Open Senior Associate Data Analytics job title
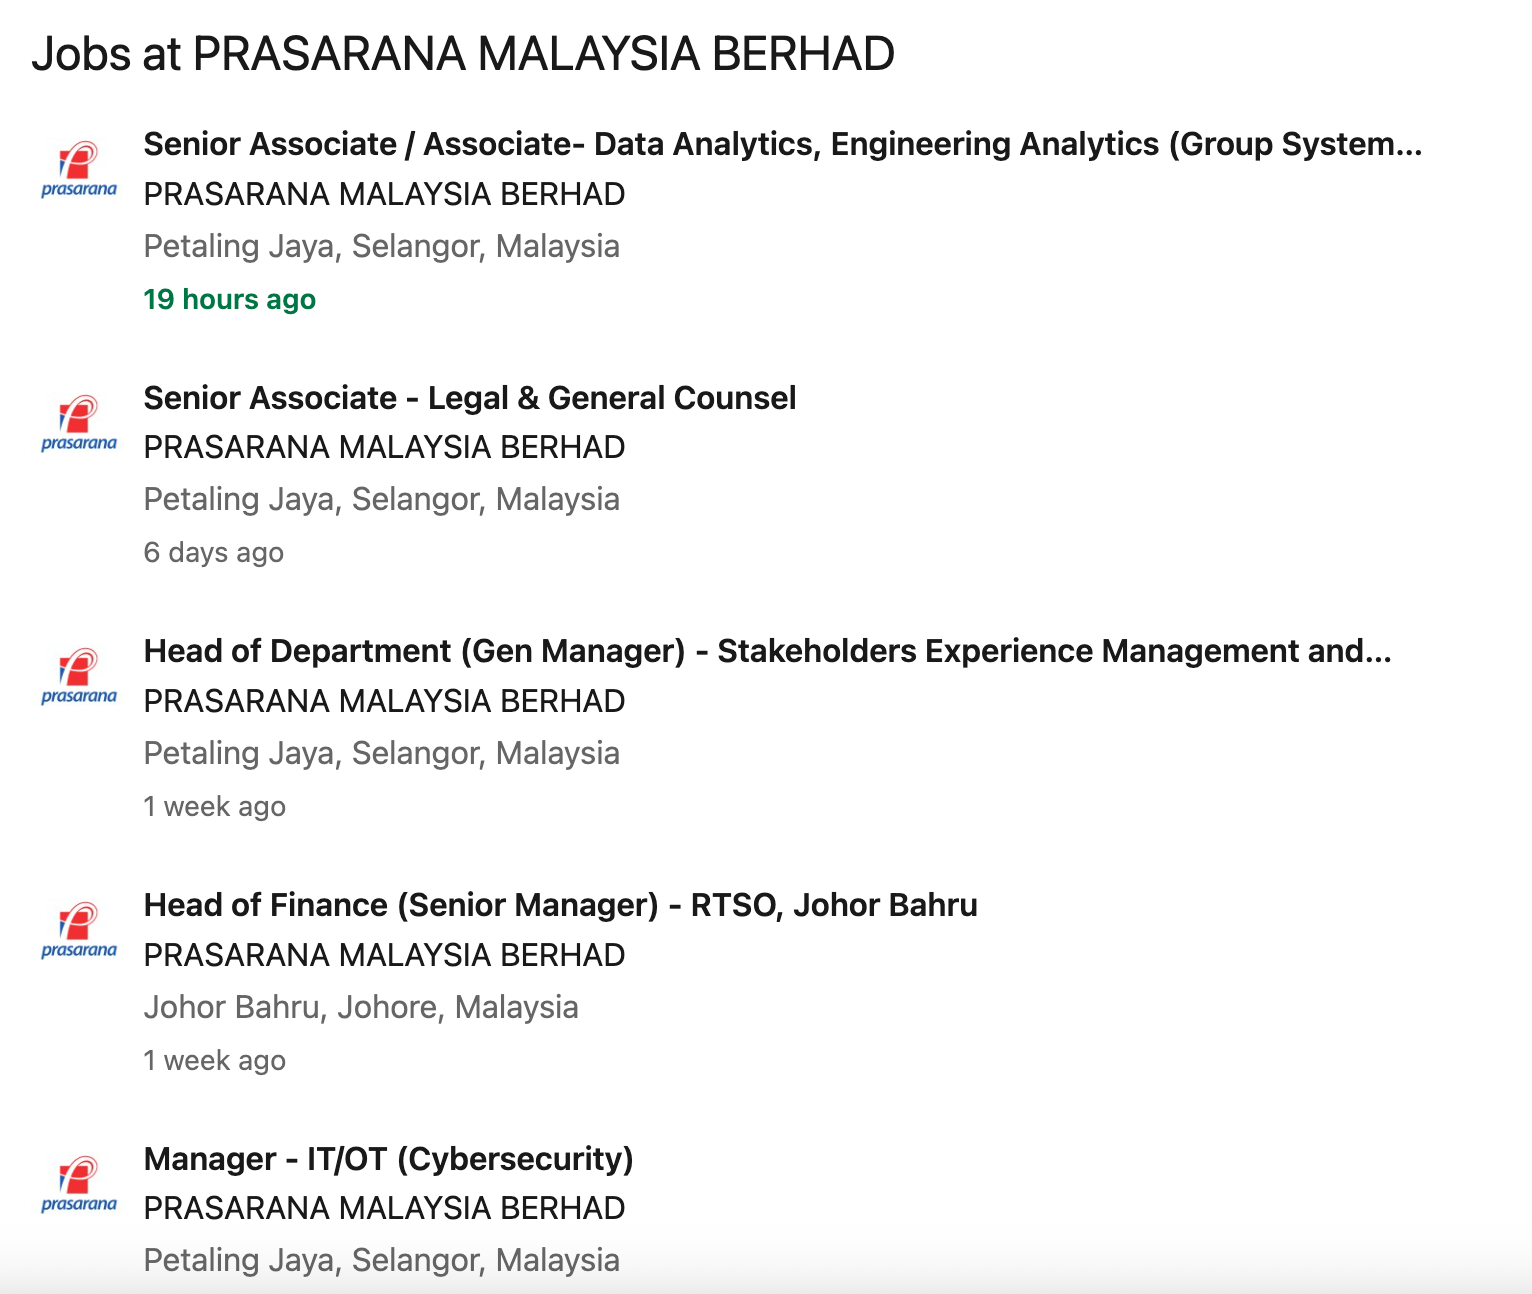Viewport: 1532px width, 1294px height. pos(782,144)
